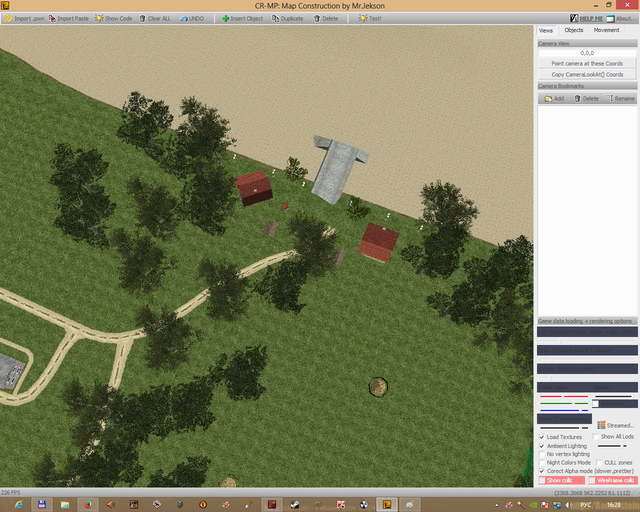This screenshot has width=640, height=512.
Task: Click the Import .pwn toolbar button
Action: pyautogui.click(x=24, y=18)
